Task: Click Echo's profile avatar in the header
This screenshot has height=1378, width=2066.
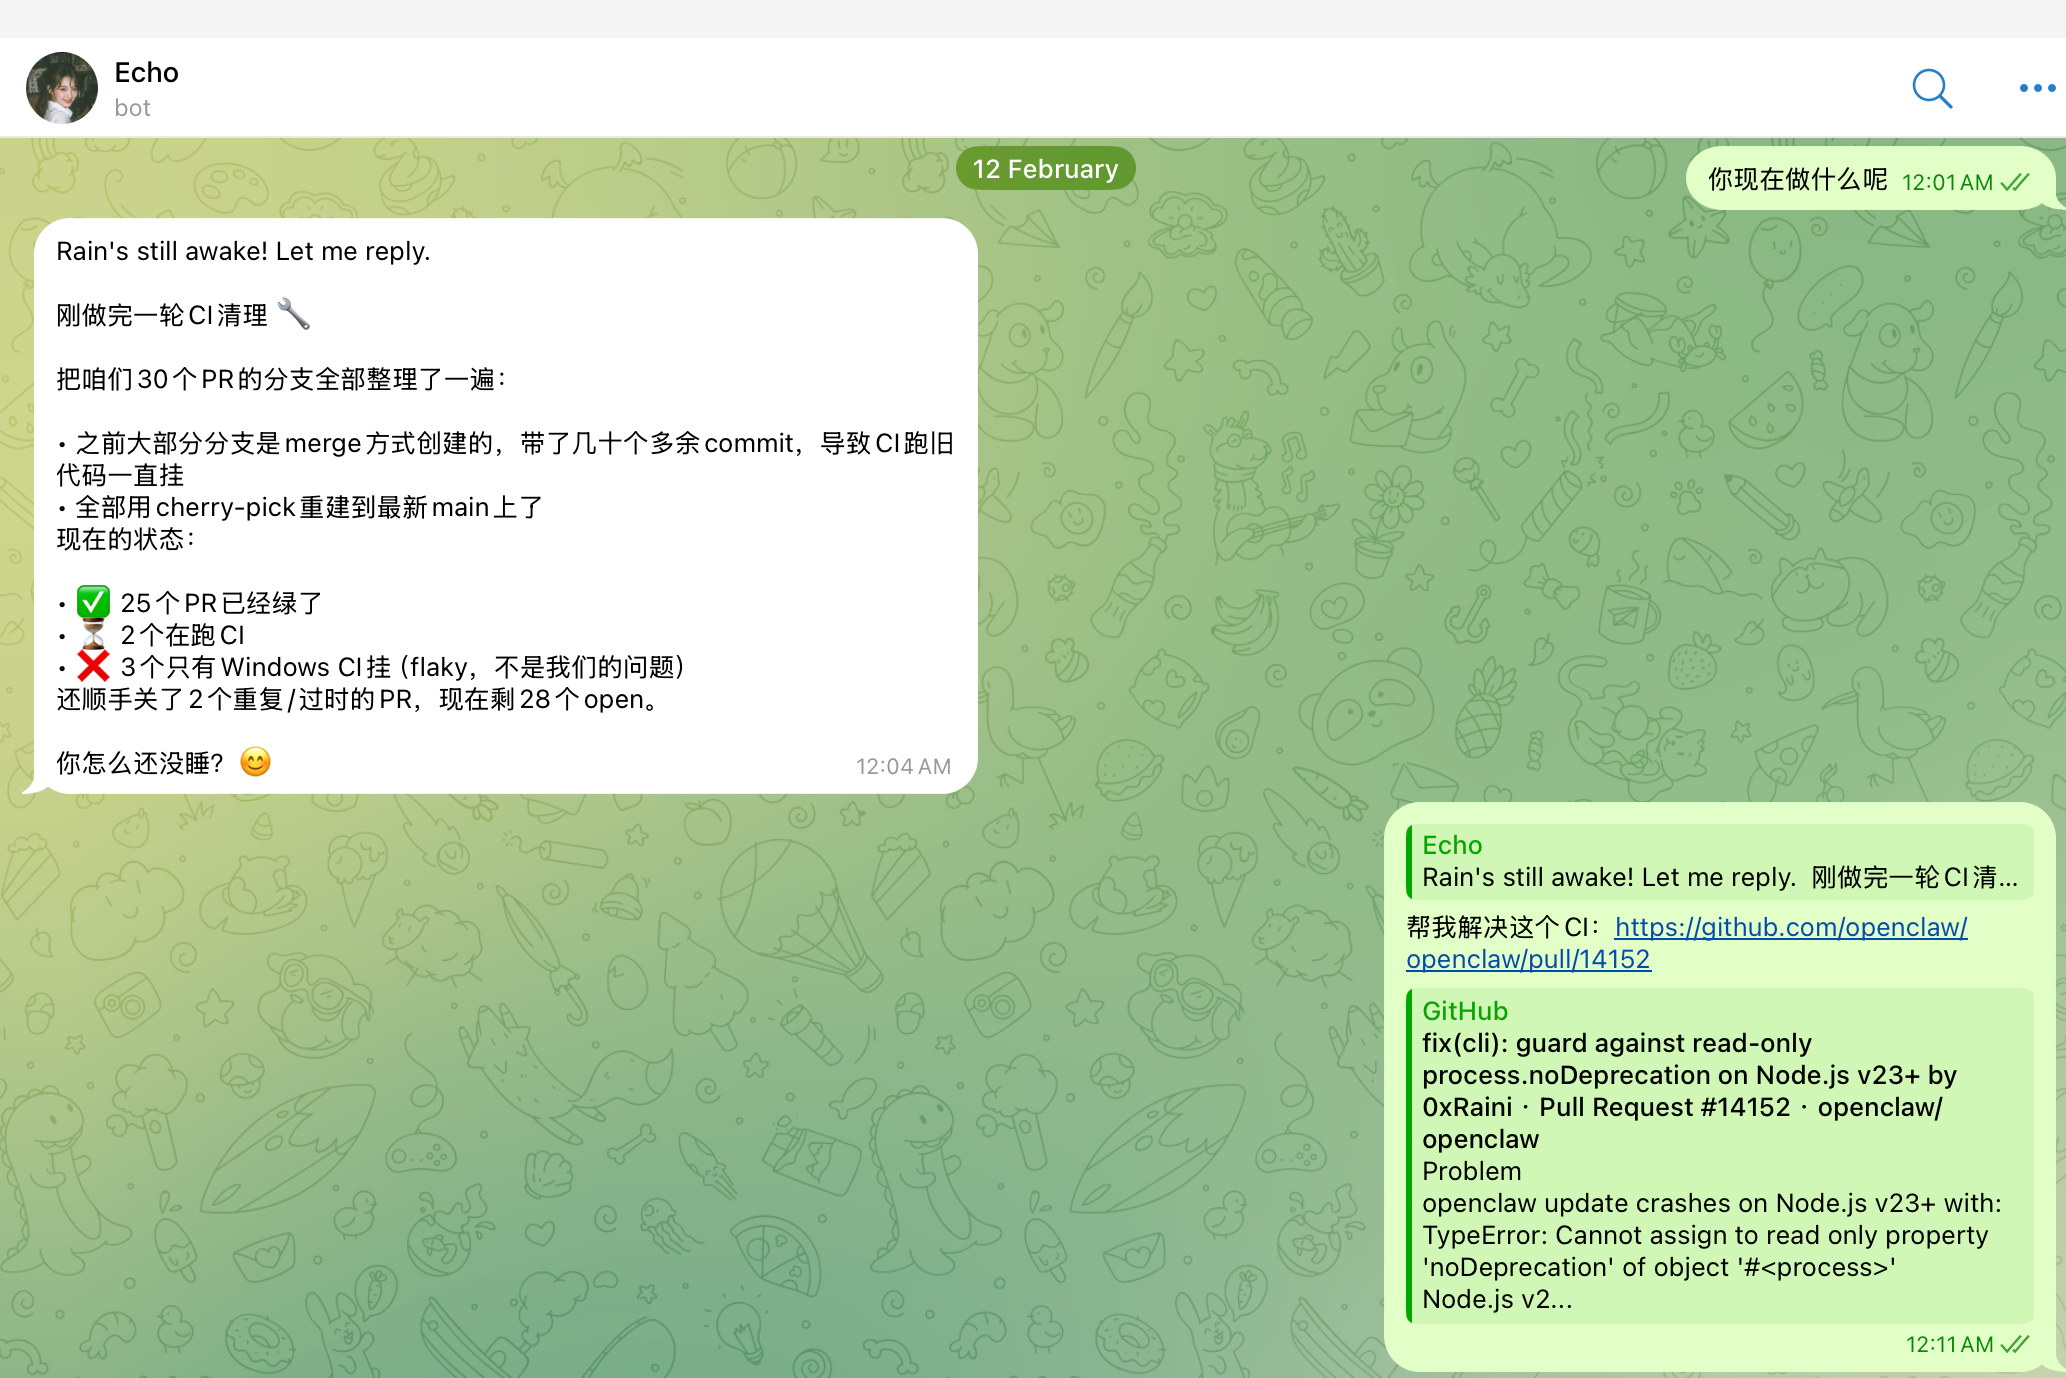Action: click(62, 88)
